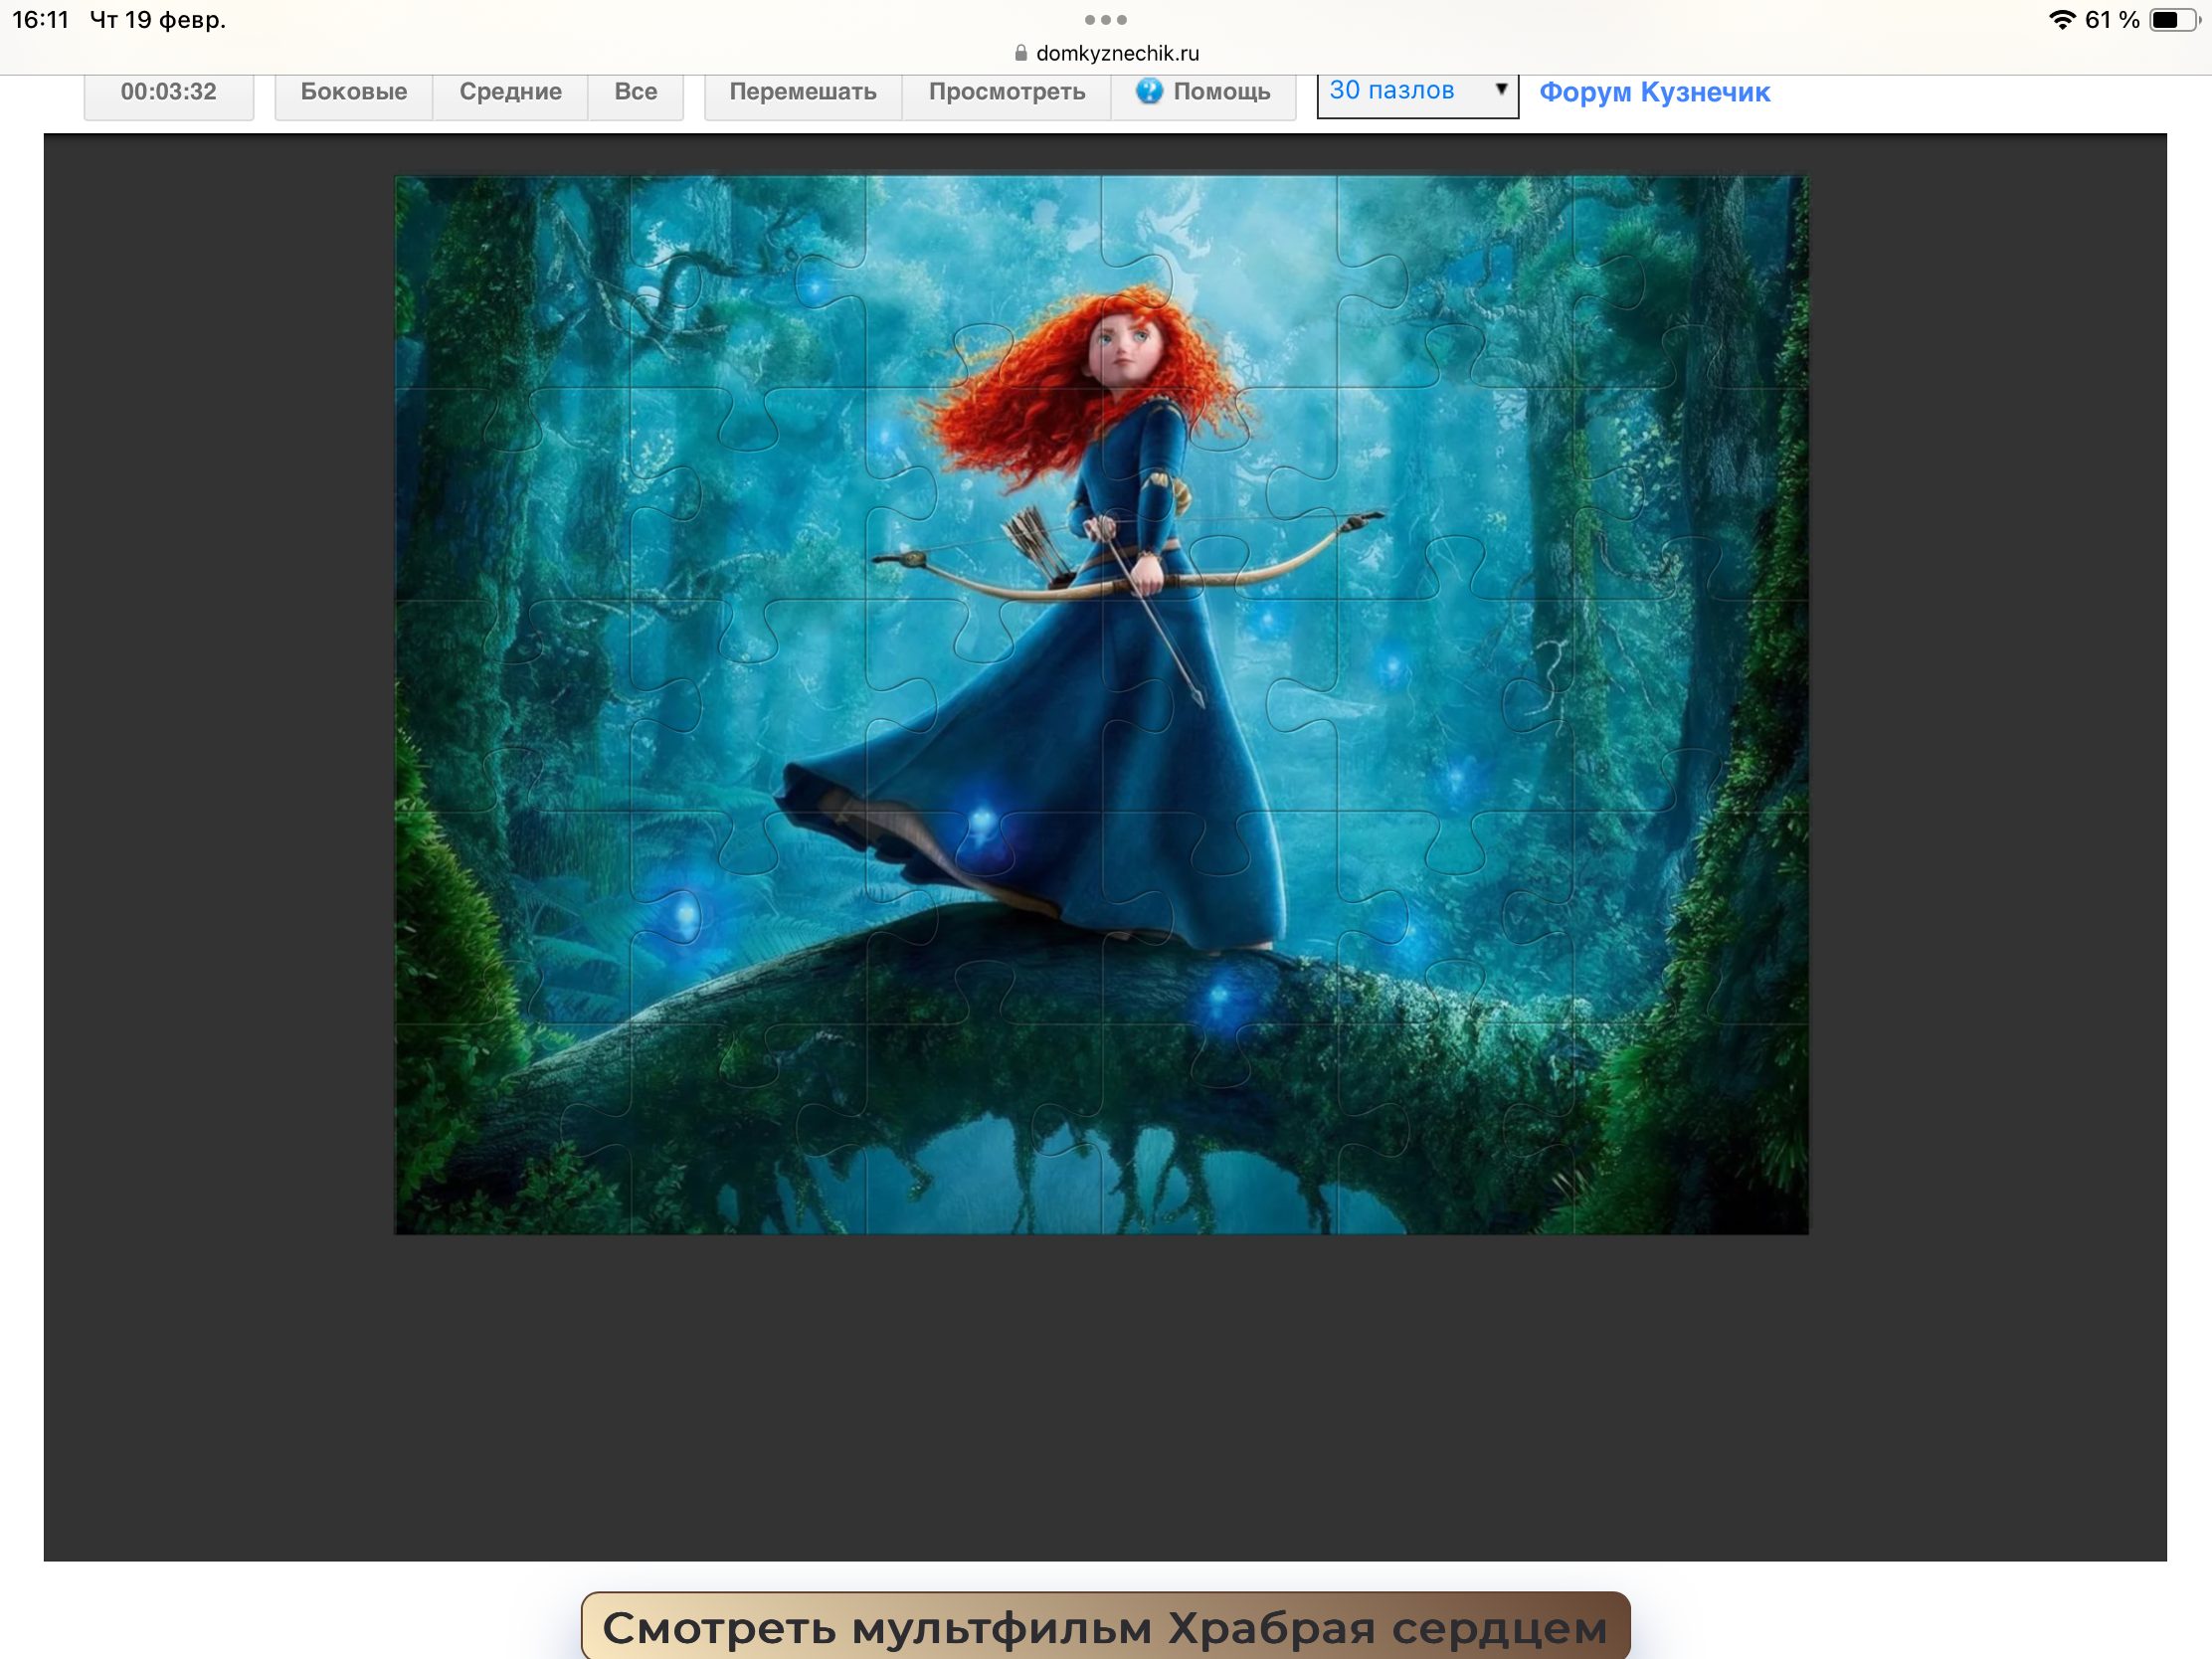Tap the 16:11 clock in status bar
The image size is (2212, 1659).
coord(41,20)
